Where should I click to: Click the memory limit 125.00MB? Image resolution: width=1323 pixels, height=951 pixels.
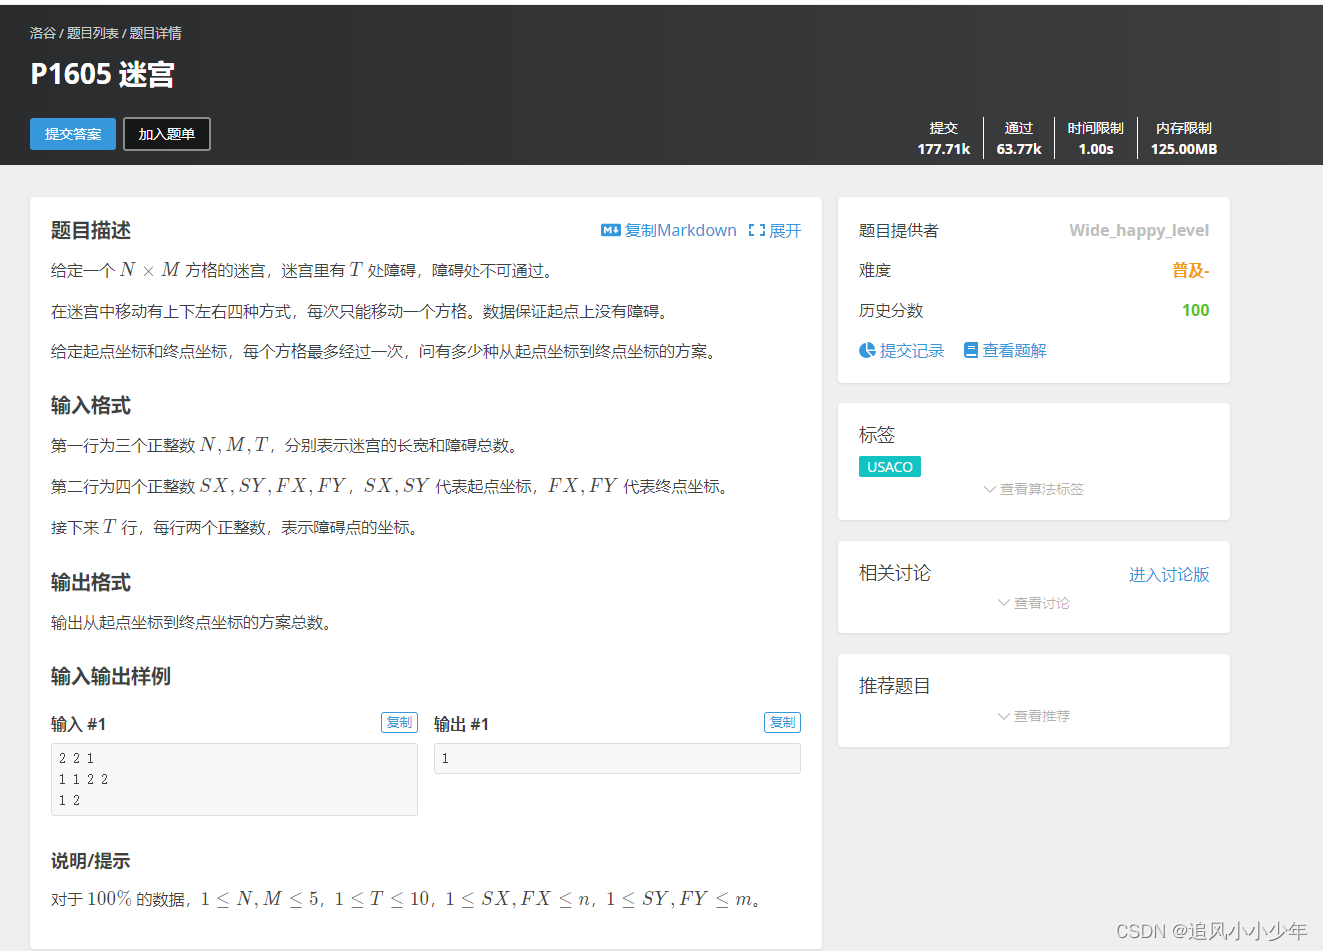point(1184,149)
